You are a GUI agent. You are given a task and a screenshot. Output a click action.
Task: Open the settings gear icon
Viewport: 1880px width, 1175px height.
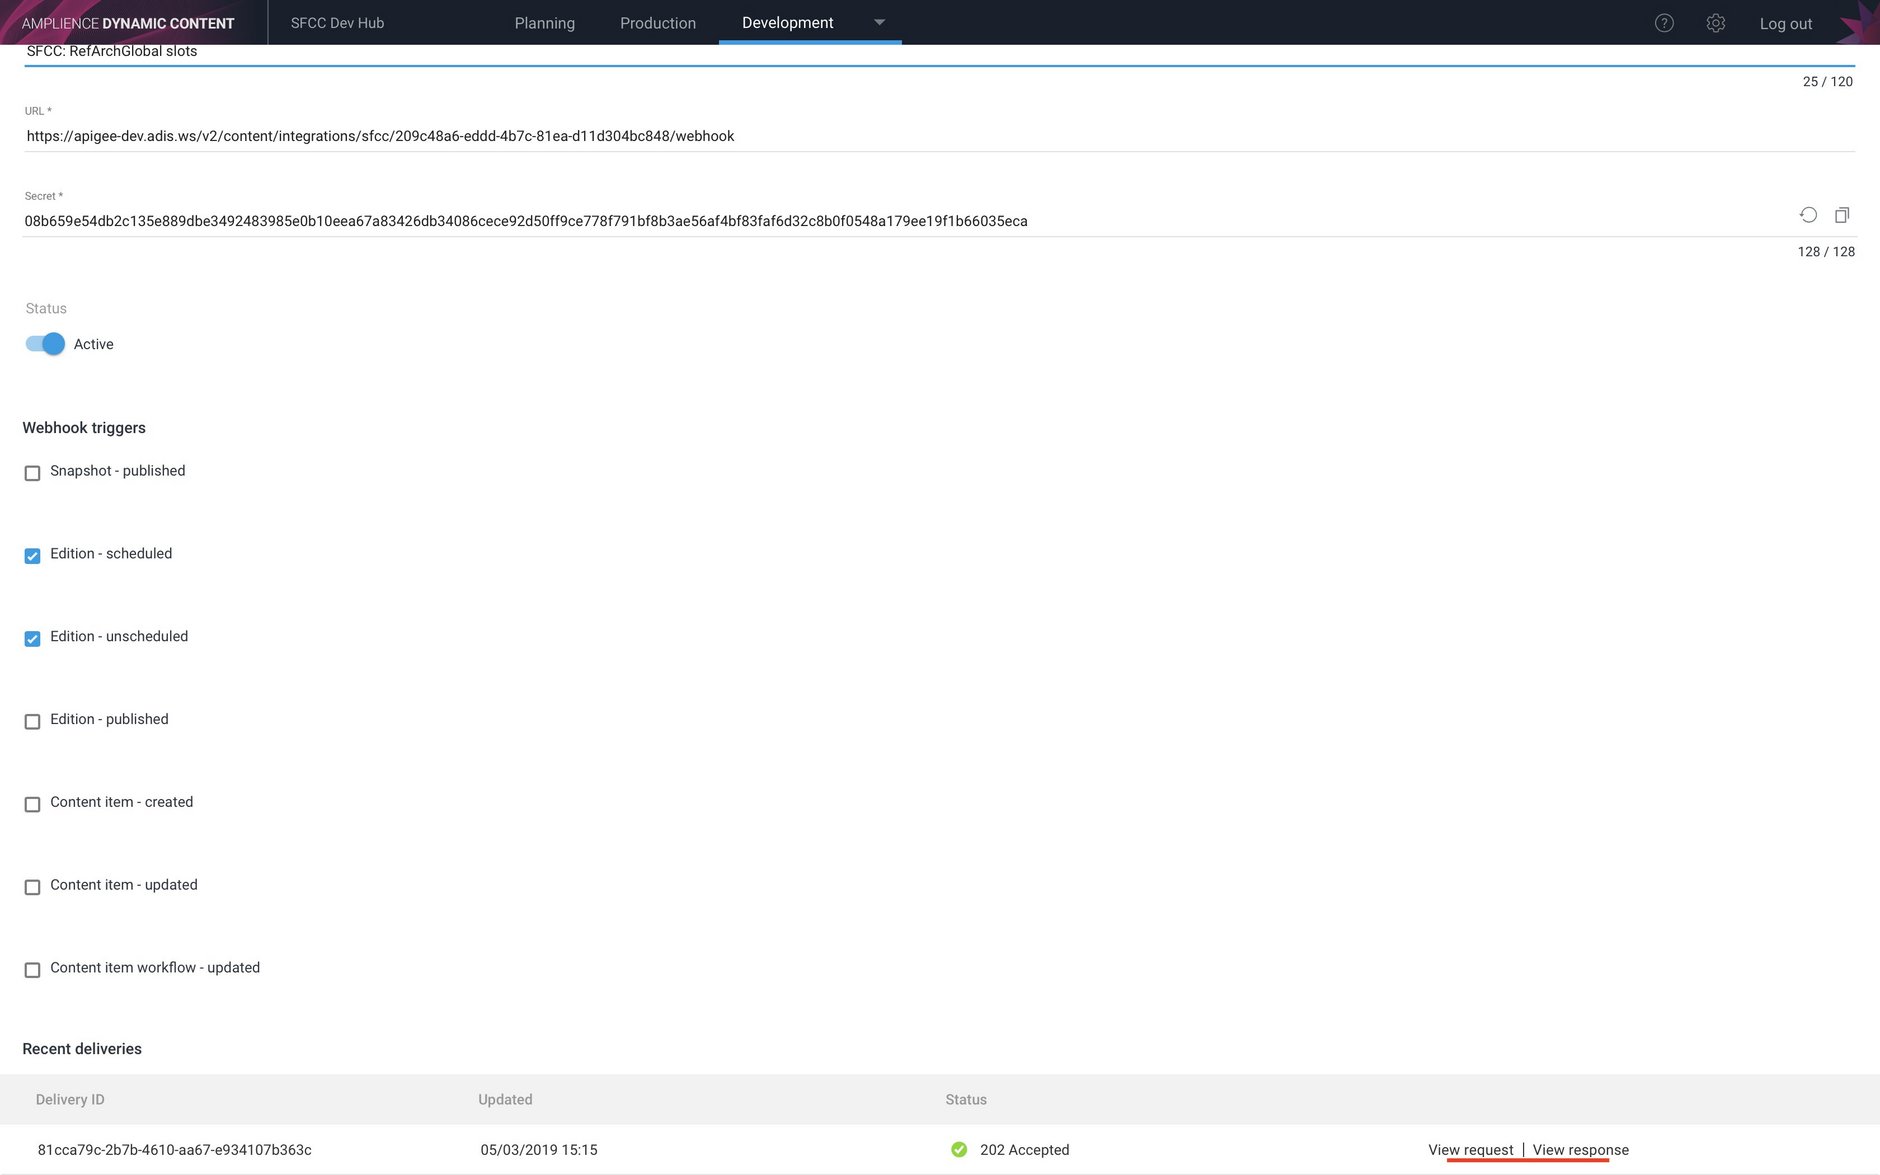click(1716, 23)
